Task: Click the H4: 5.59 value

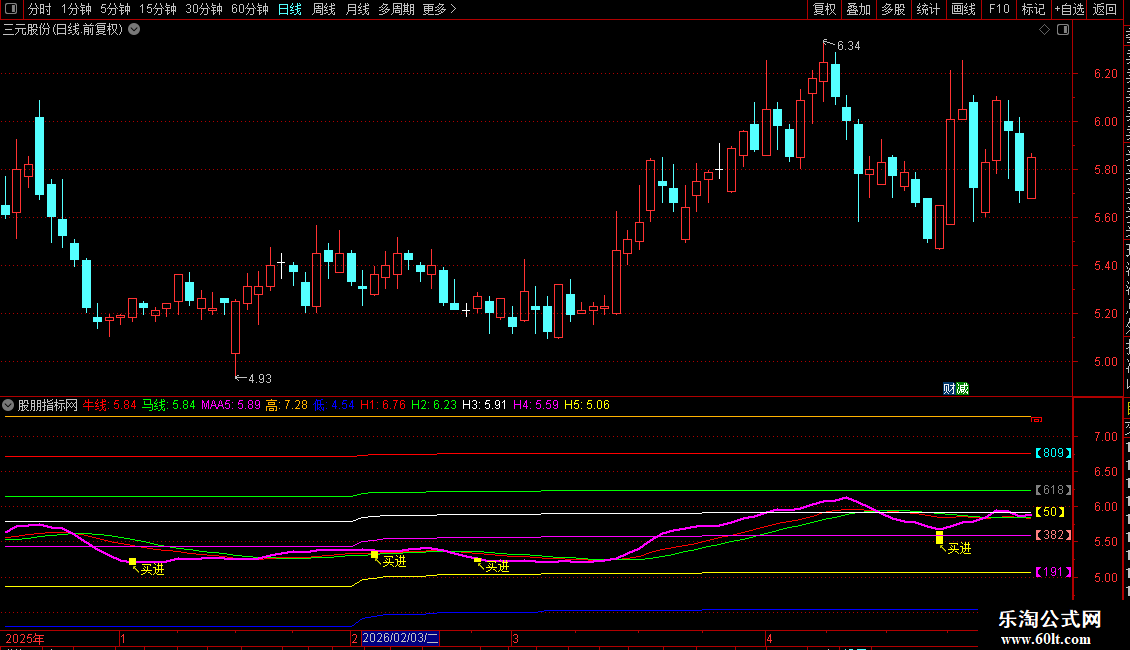Action: [536, 405]
